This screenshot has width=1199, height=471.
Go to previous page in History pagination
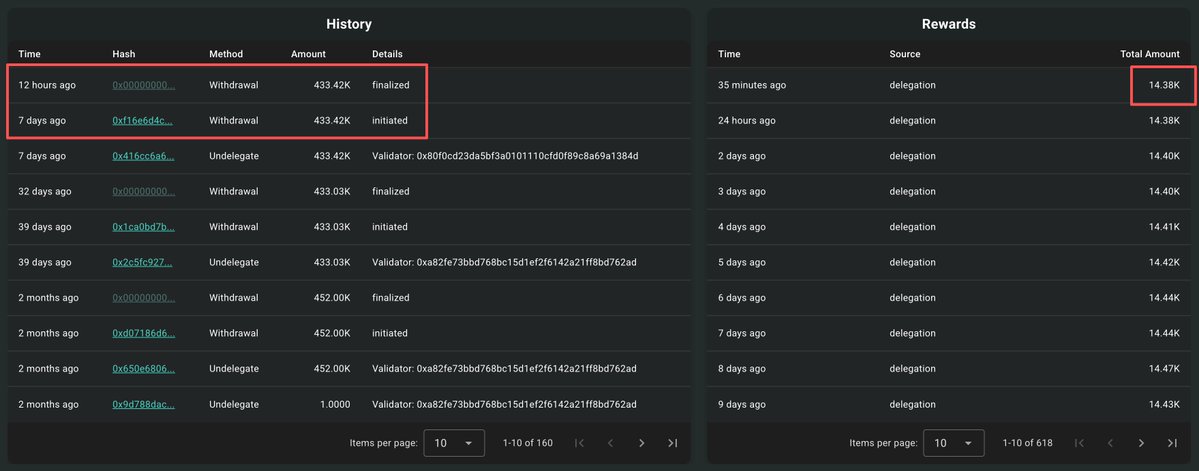click(x=610, y=443)
